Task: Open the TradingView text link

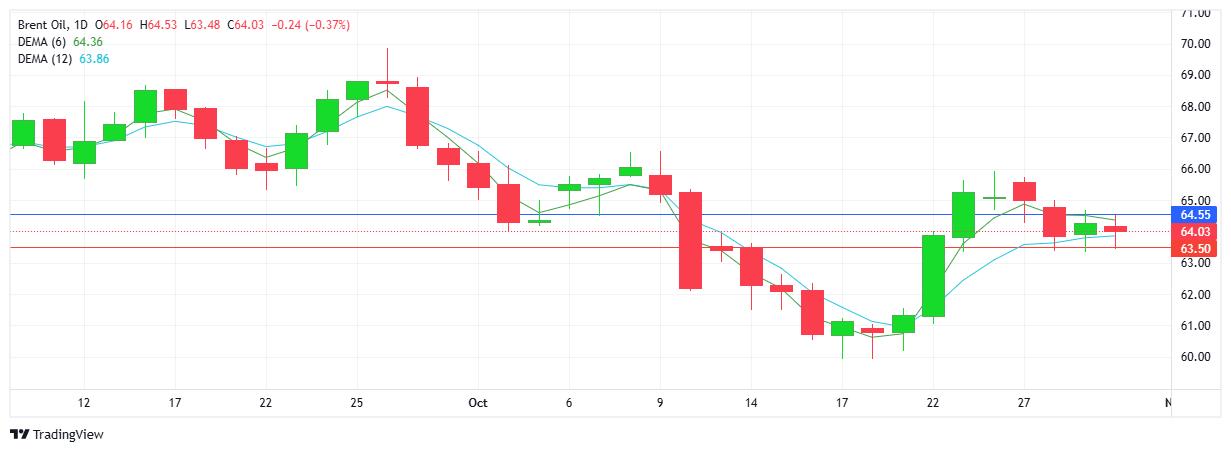Action: point(67,434)
